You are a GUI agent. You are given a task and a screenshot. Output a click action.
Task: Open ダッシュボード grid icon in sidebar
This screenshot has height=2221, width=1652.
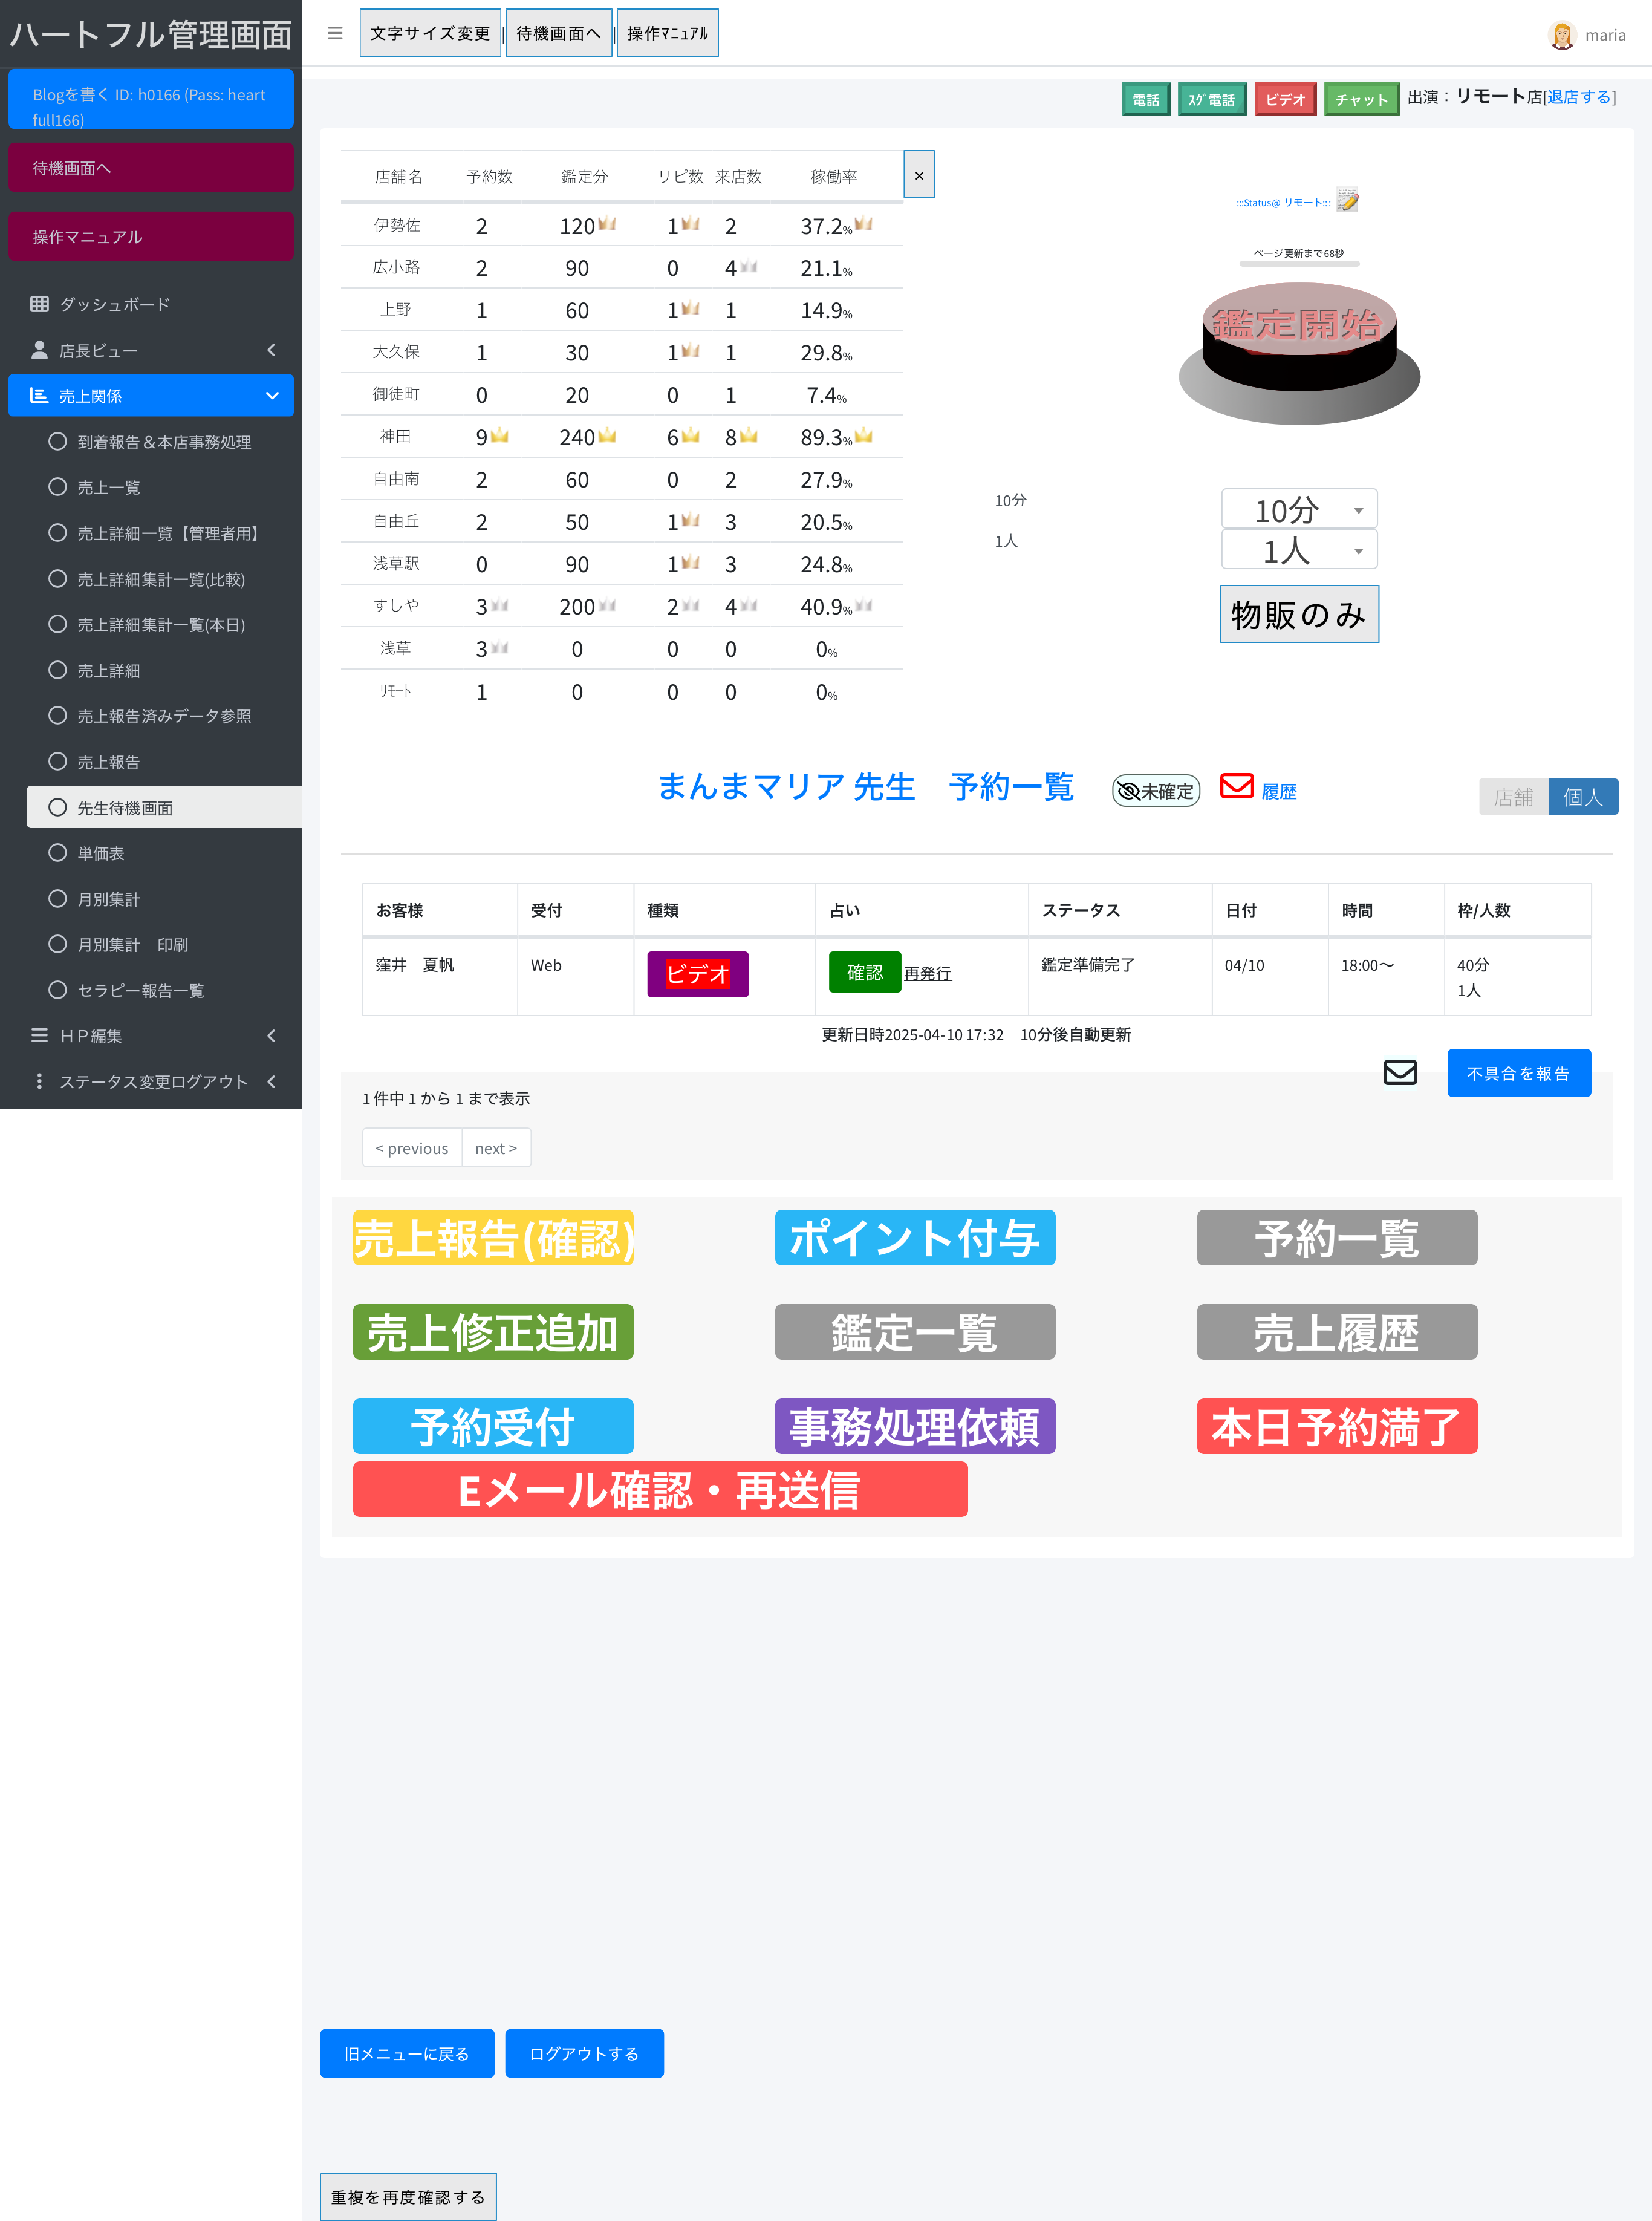[x=40, y=304]
